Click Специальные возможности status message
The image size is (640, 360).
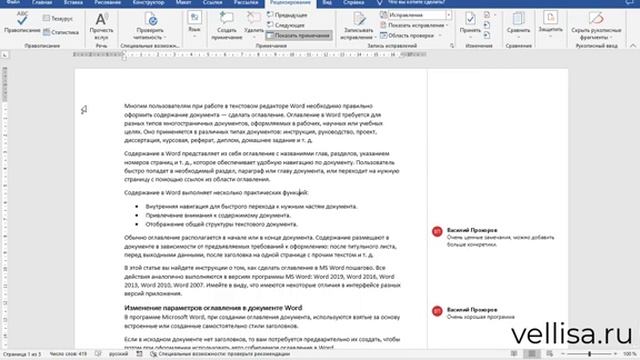220,354
